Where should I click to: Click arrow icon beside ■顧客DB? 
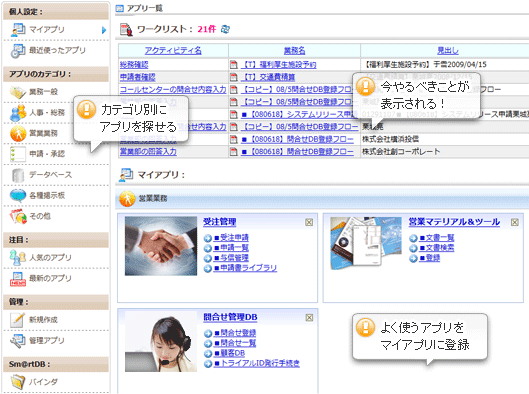(x=208, y=354)
